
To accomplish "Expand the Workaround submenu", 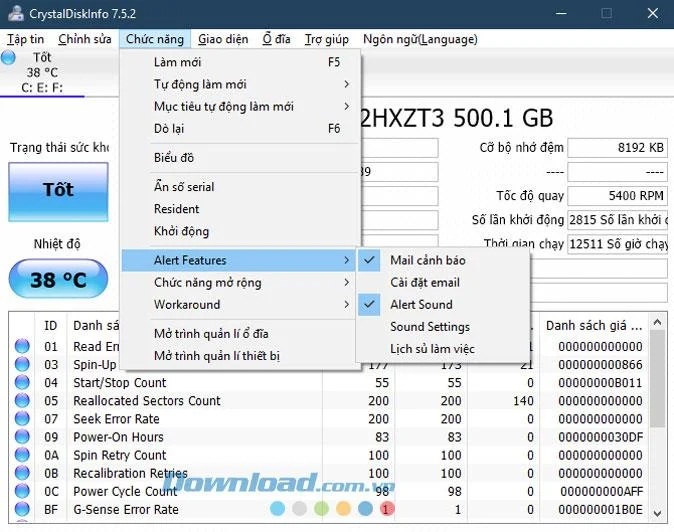I will click(x=241, y=304).
